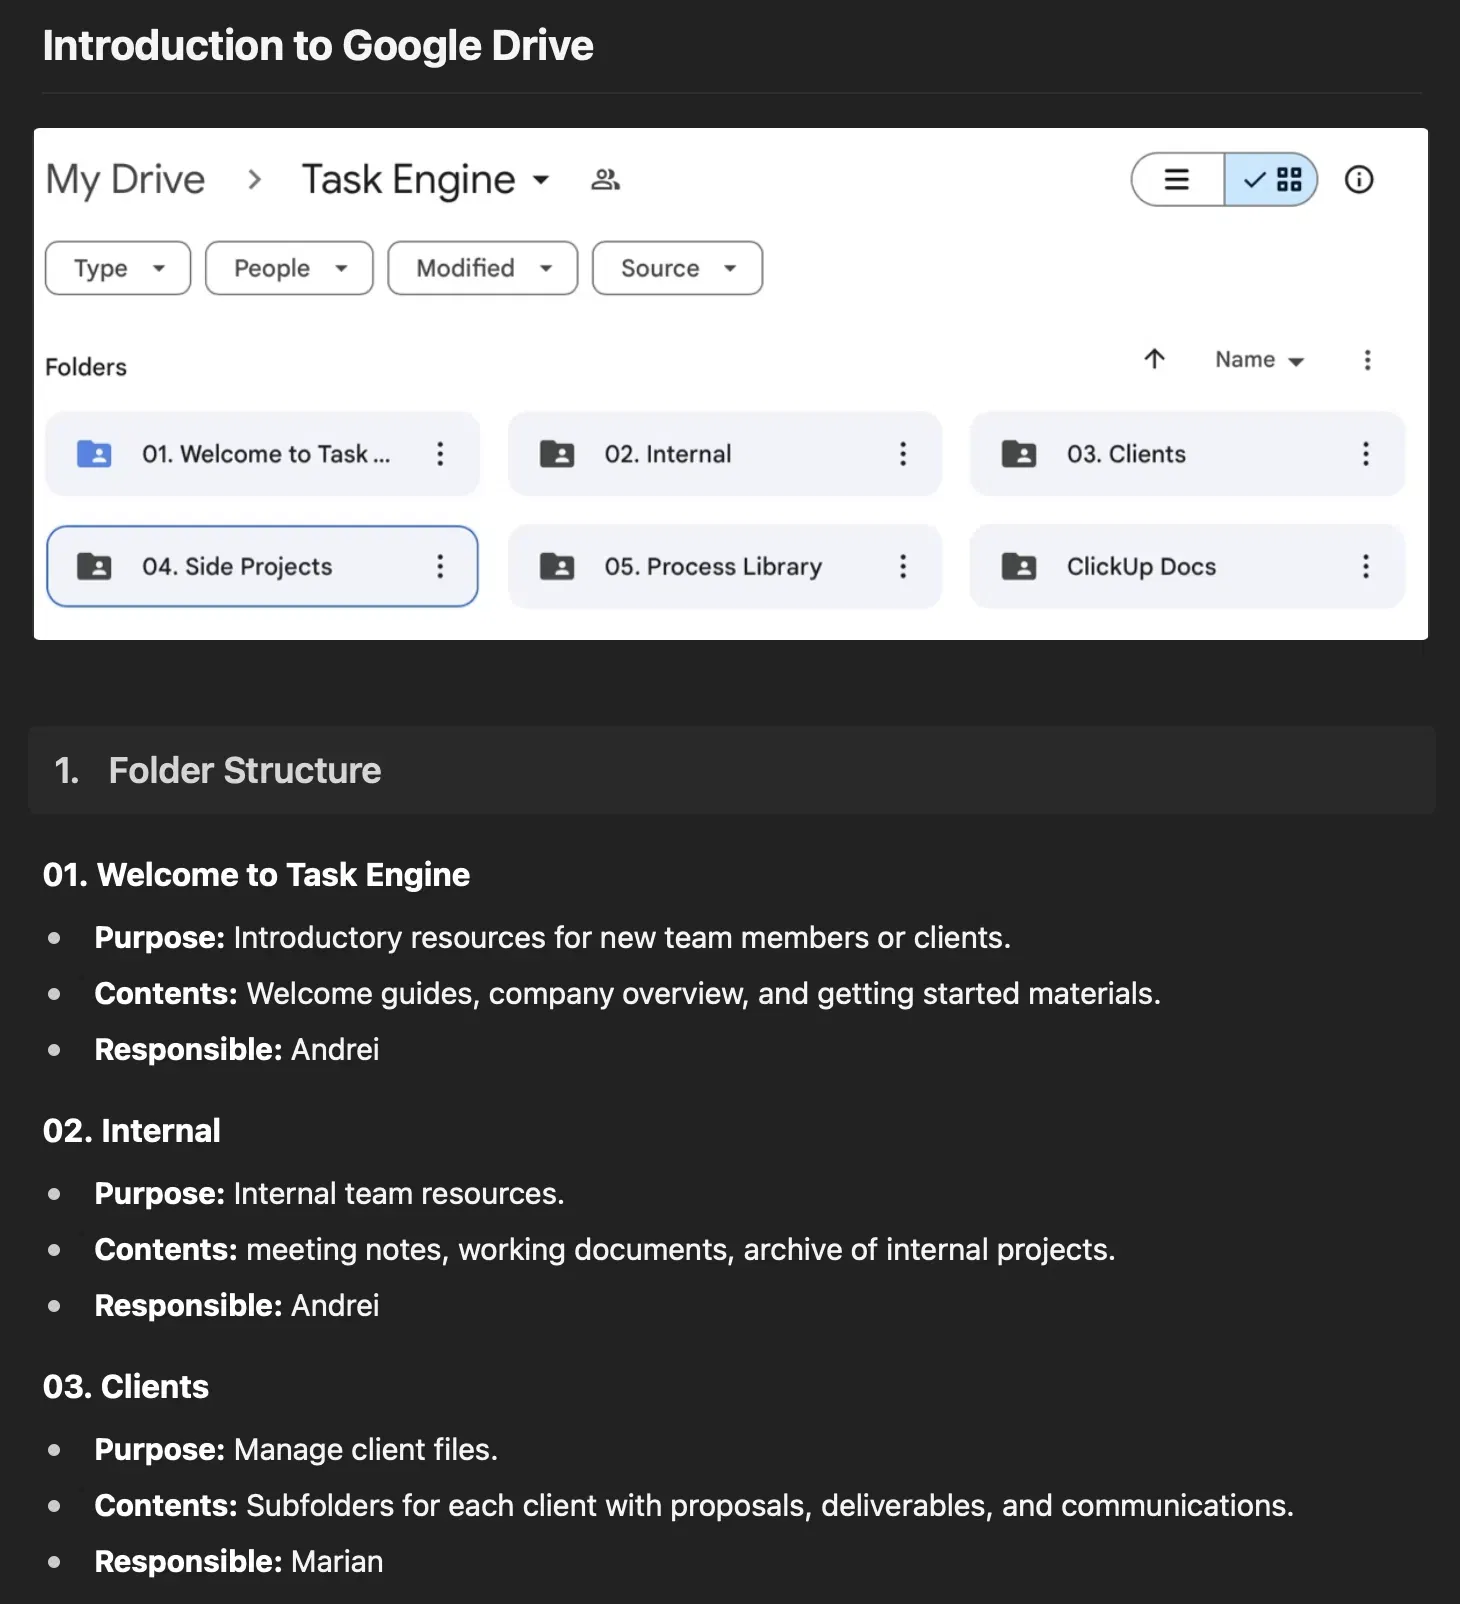Click the 'Contents: Welcome guides' bullet line
This screenshot has height=1604, width=1460.
(x=627, y=993)
